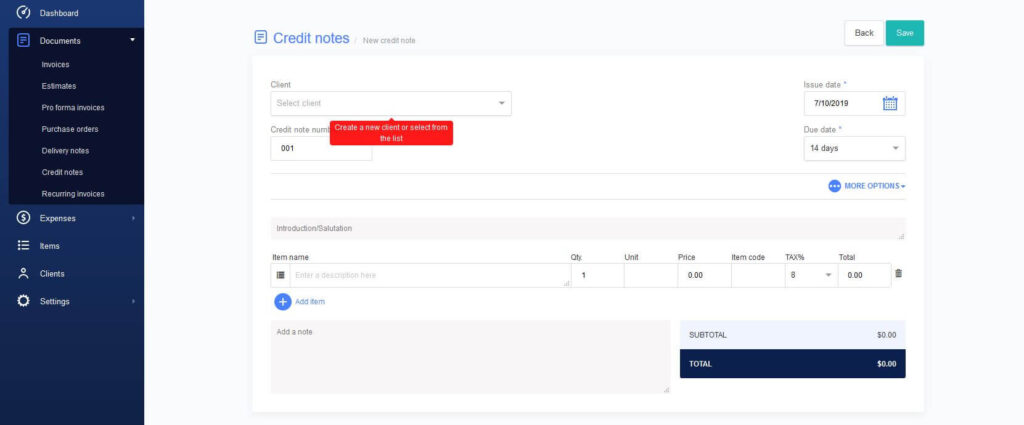1024x425 pixels.
Task: Click the More Options ellipsis icon
Action: (835, 186)
